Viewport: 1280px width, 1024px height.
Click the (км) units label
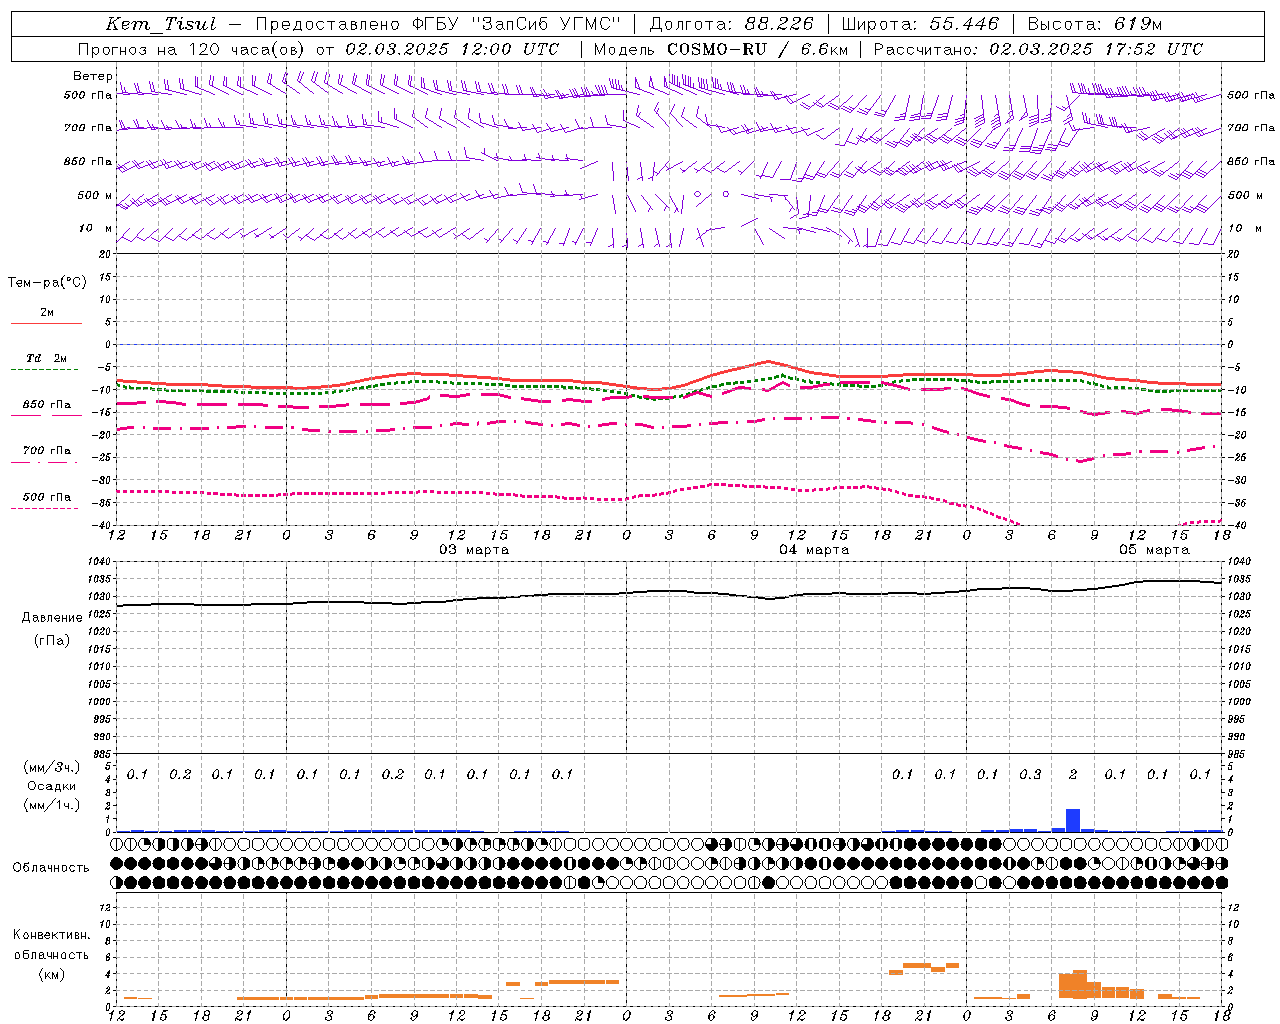tap(51, 973)
